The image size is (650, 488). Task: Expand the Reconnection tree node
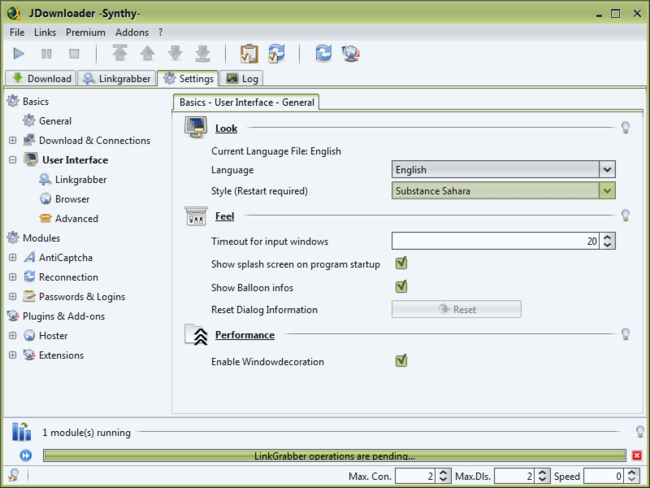coord(12,277)
